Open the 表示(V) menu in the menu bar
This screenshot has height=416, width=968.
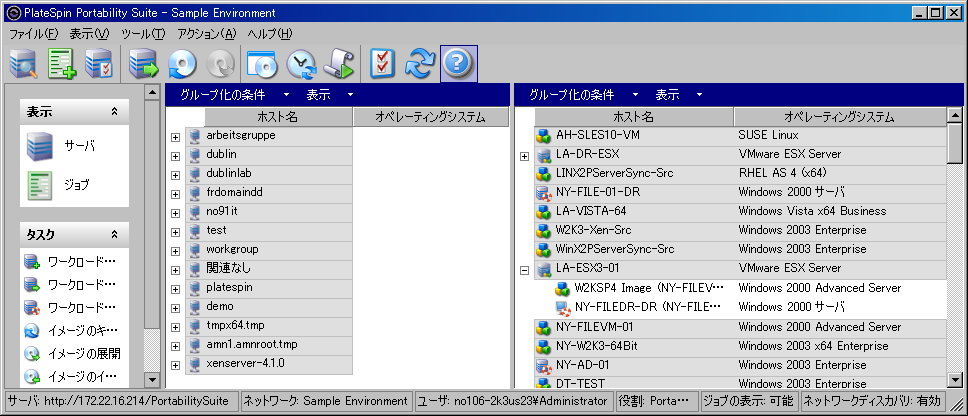click(x=90, y=34)
